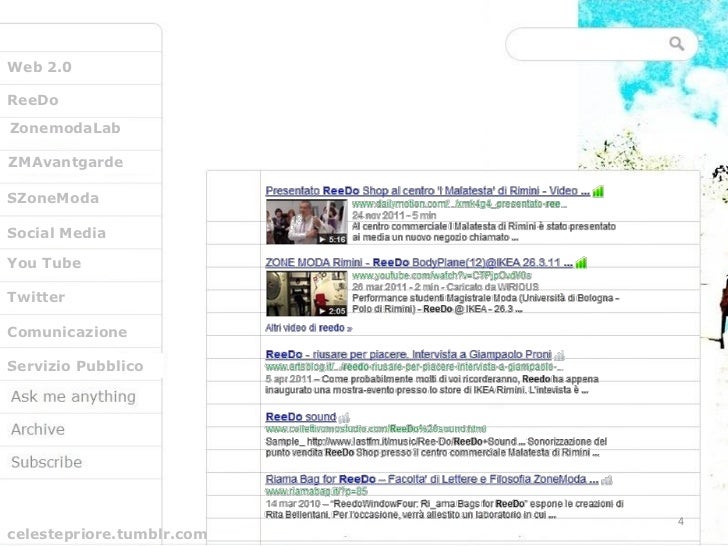Viewport: 728px width, 546px height.
Task: Click green bars icon beside ZONE MODA Rimini
Action: pos(581,263)
